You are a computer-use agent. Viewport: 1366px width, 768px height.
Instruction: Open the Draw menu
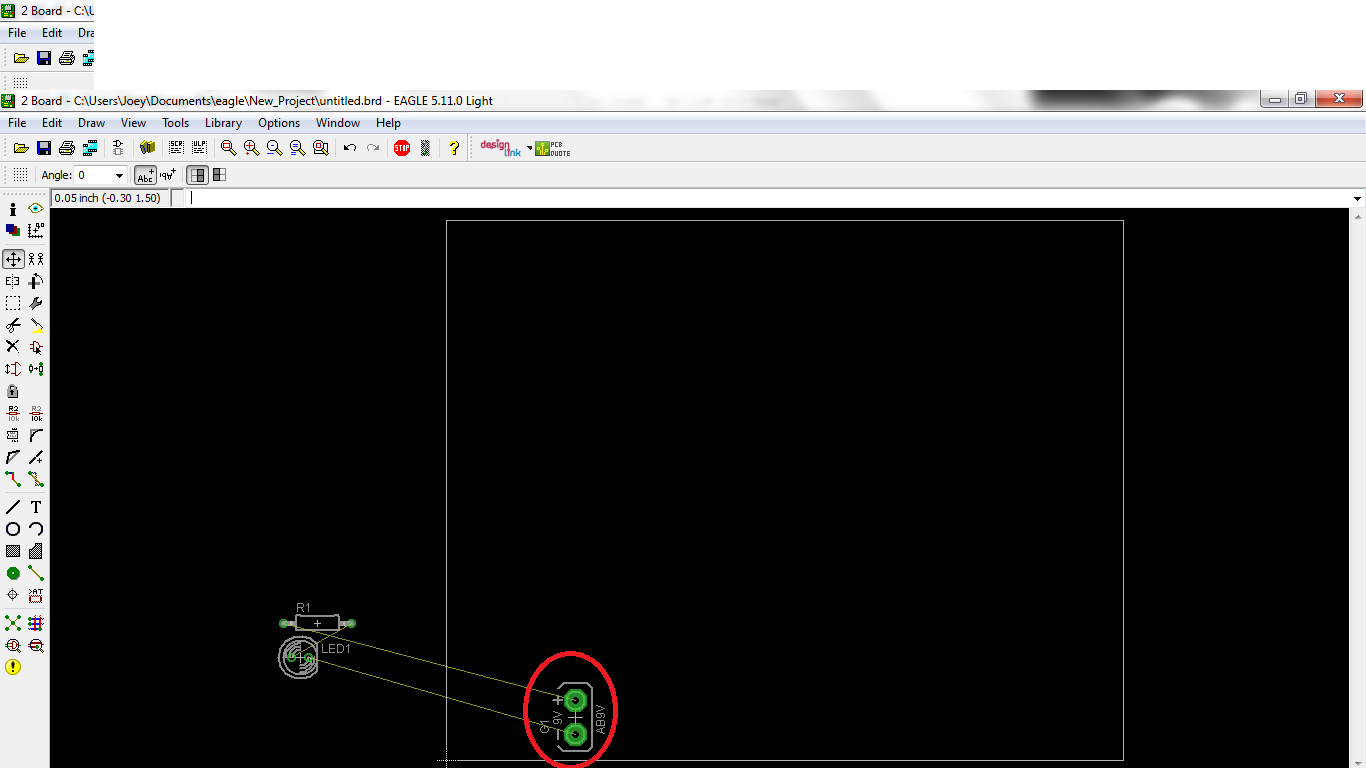click(91, 123)
